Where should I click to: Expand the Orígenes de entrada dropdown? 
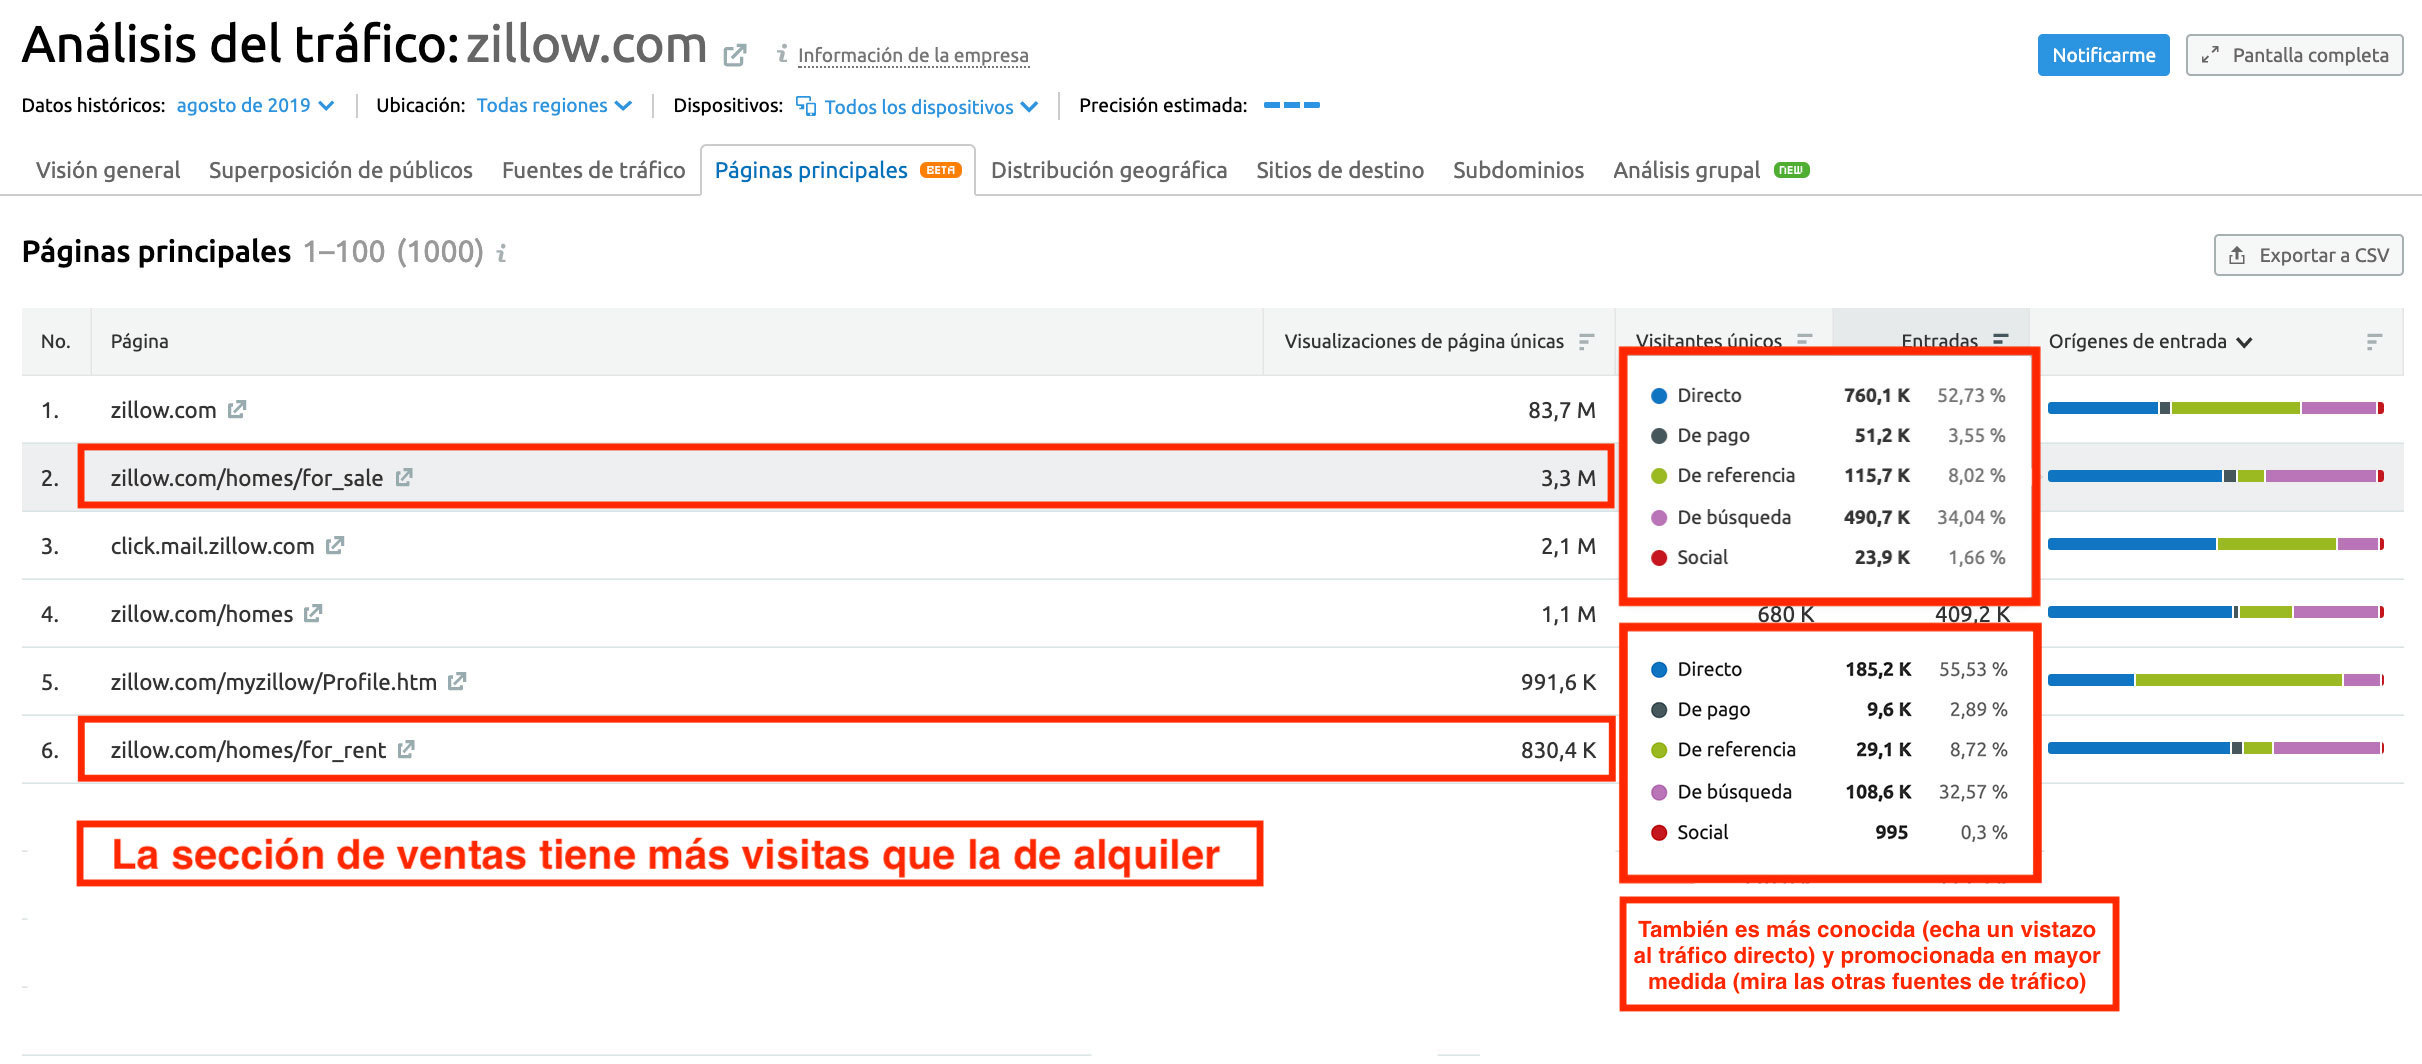2150,342
